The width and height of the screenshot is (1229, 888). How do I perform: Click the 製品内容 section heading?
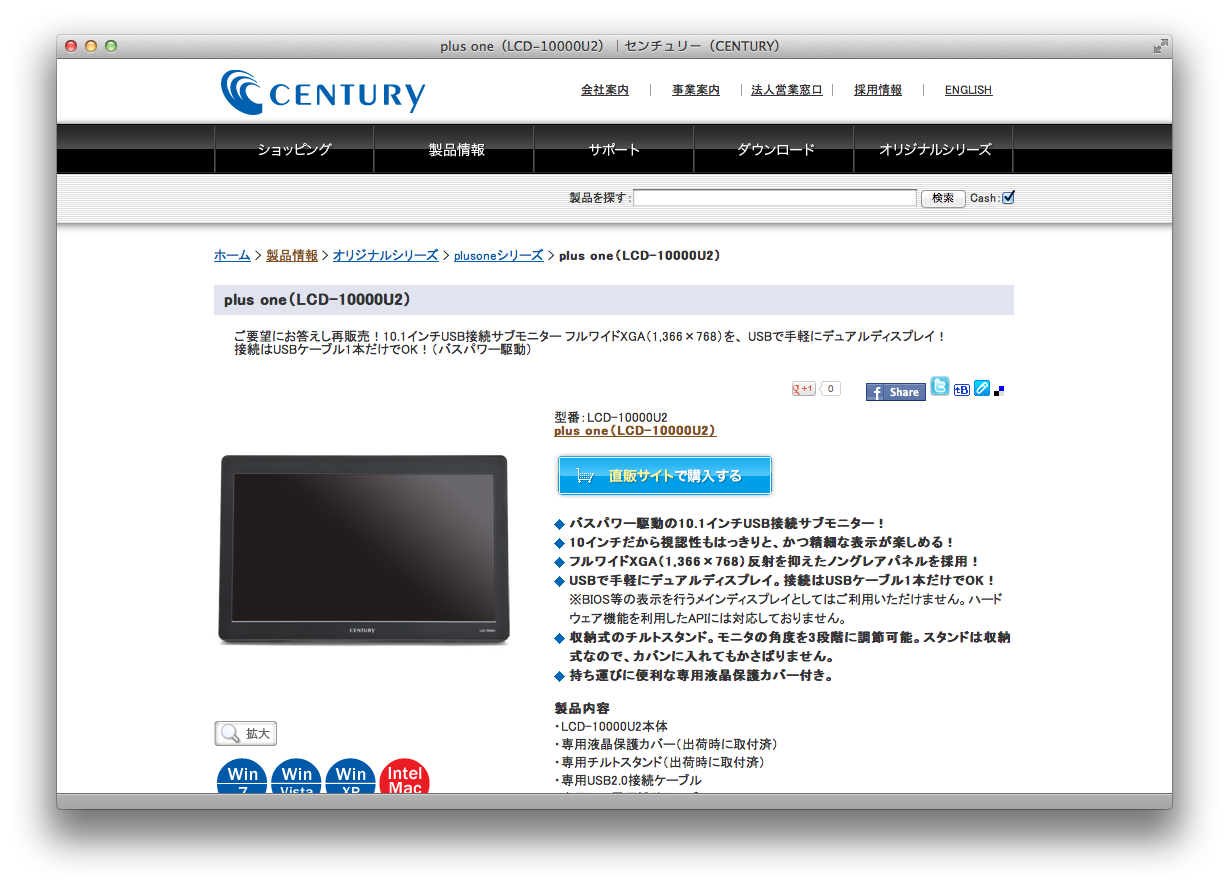tap(582, 708)
